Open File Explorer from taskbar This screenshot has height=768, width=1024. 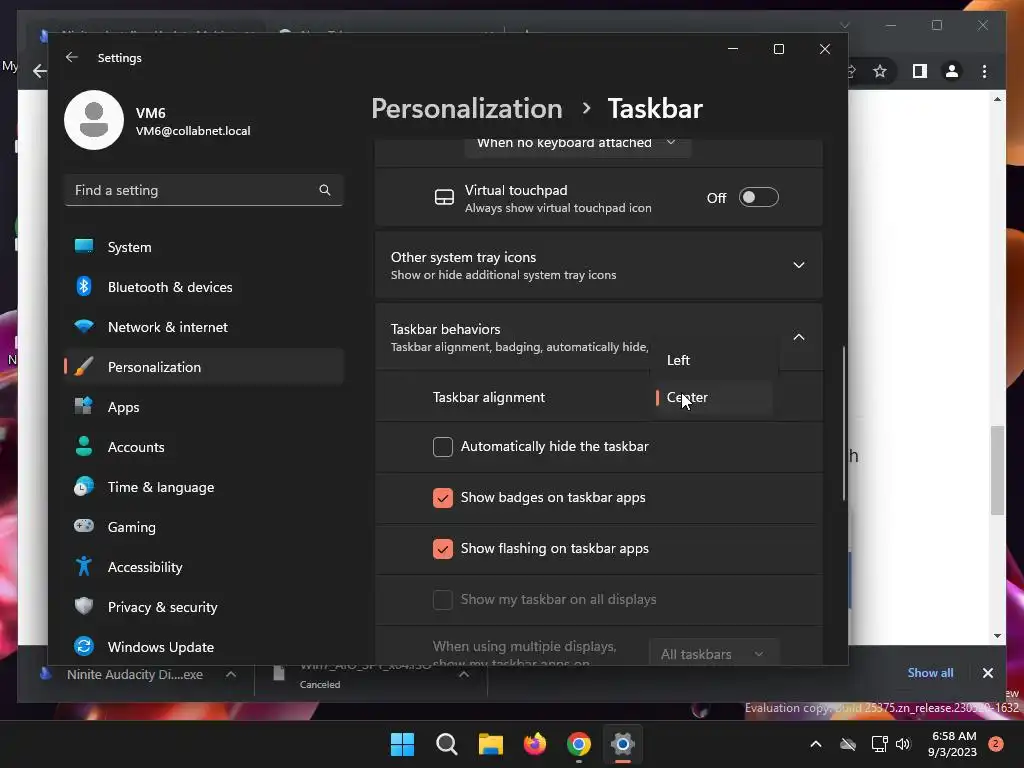pyautogui.click(x=490, y=744)
